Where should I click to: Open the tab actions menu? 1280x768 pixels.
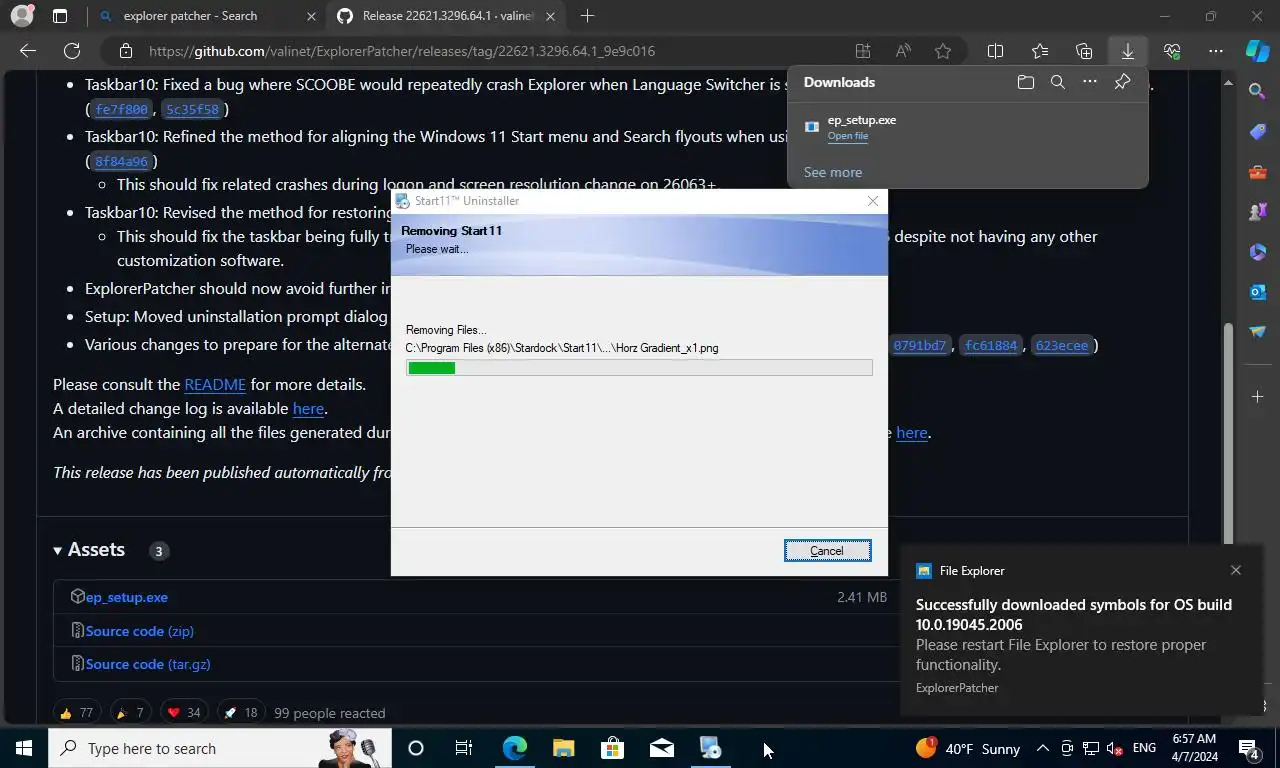point(60,16)
